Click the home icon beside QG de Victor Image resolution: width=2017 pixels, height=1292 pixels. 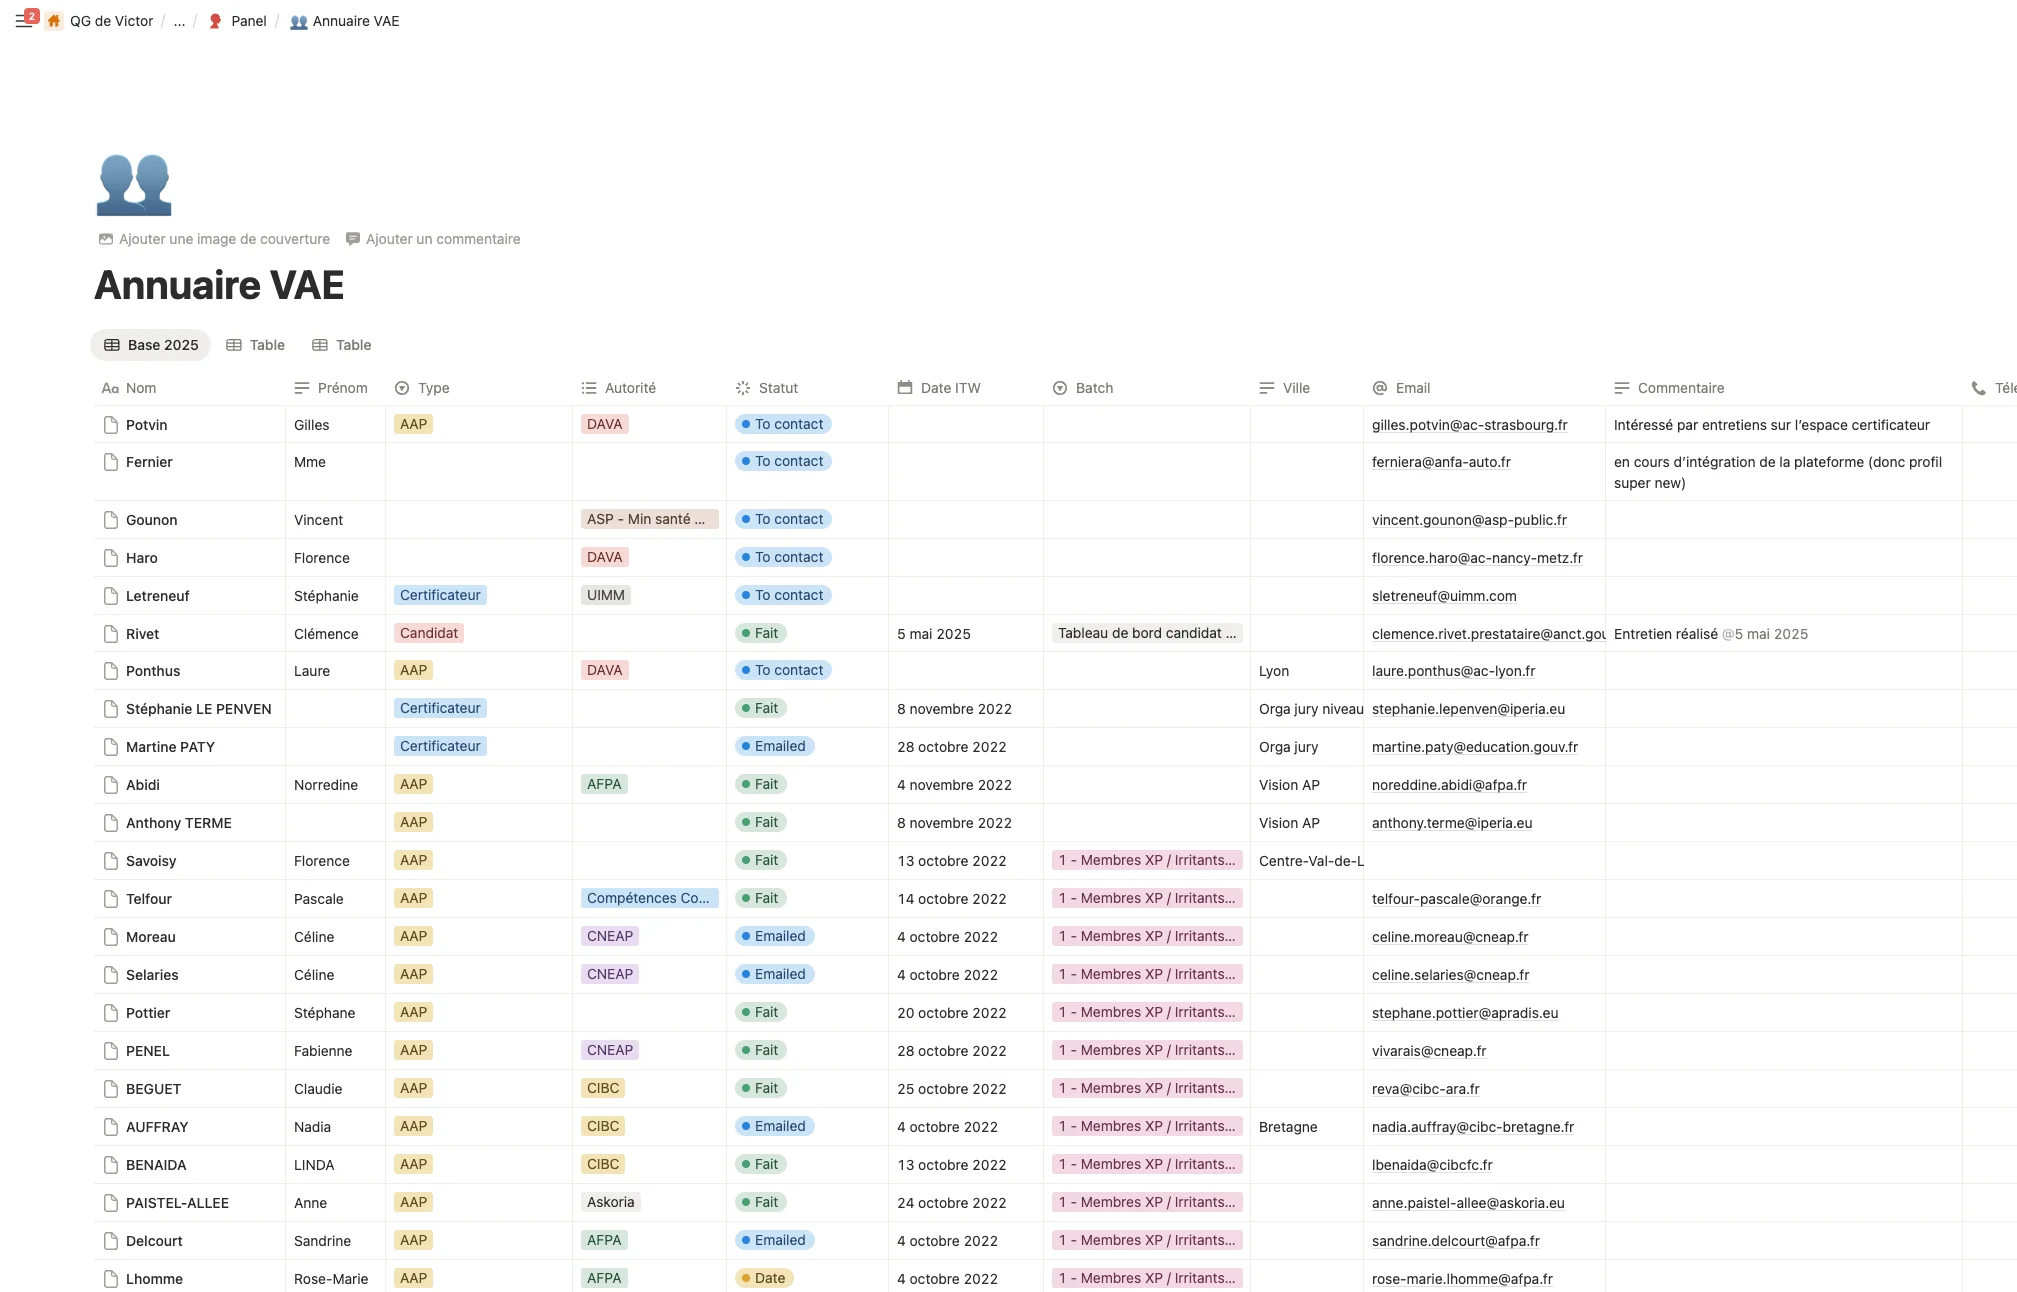pos(53,20)
